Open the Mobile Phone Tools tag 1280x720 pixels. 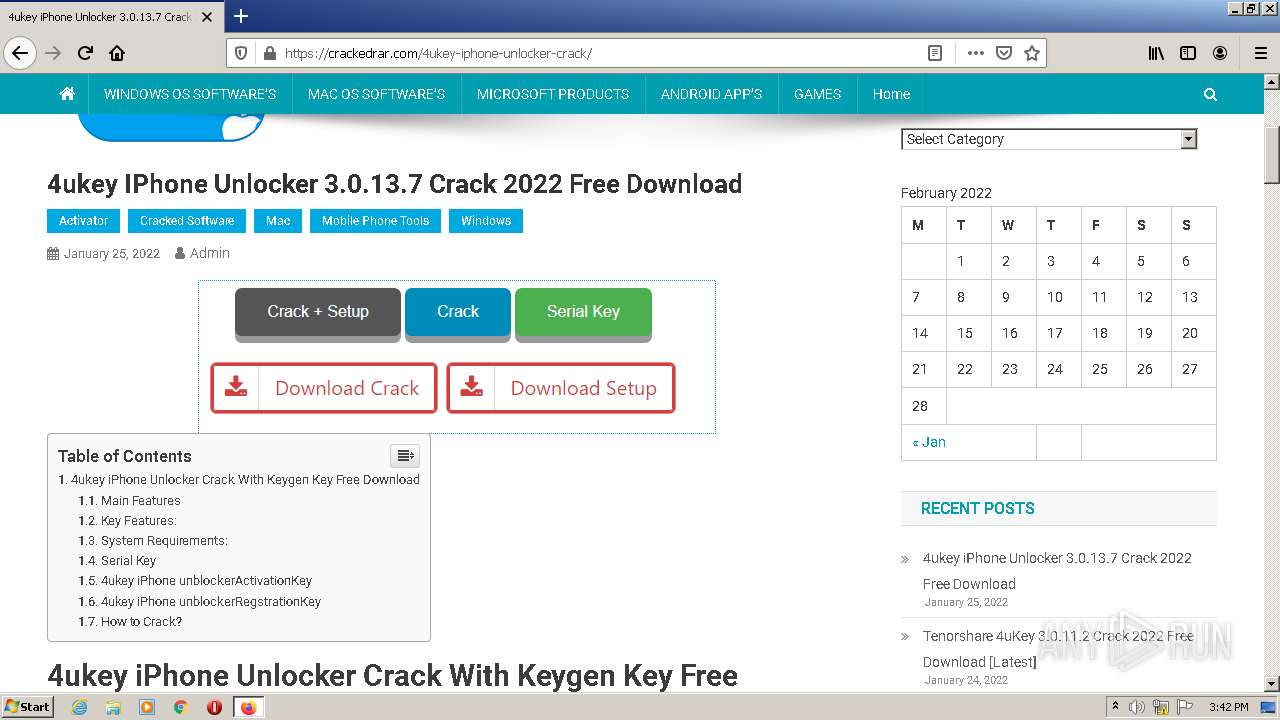click(x=375, y=221)
